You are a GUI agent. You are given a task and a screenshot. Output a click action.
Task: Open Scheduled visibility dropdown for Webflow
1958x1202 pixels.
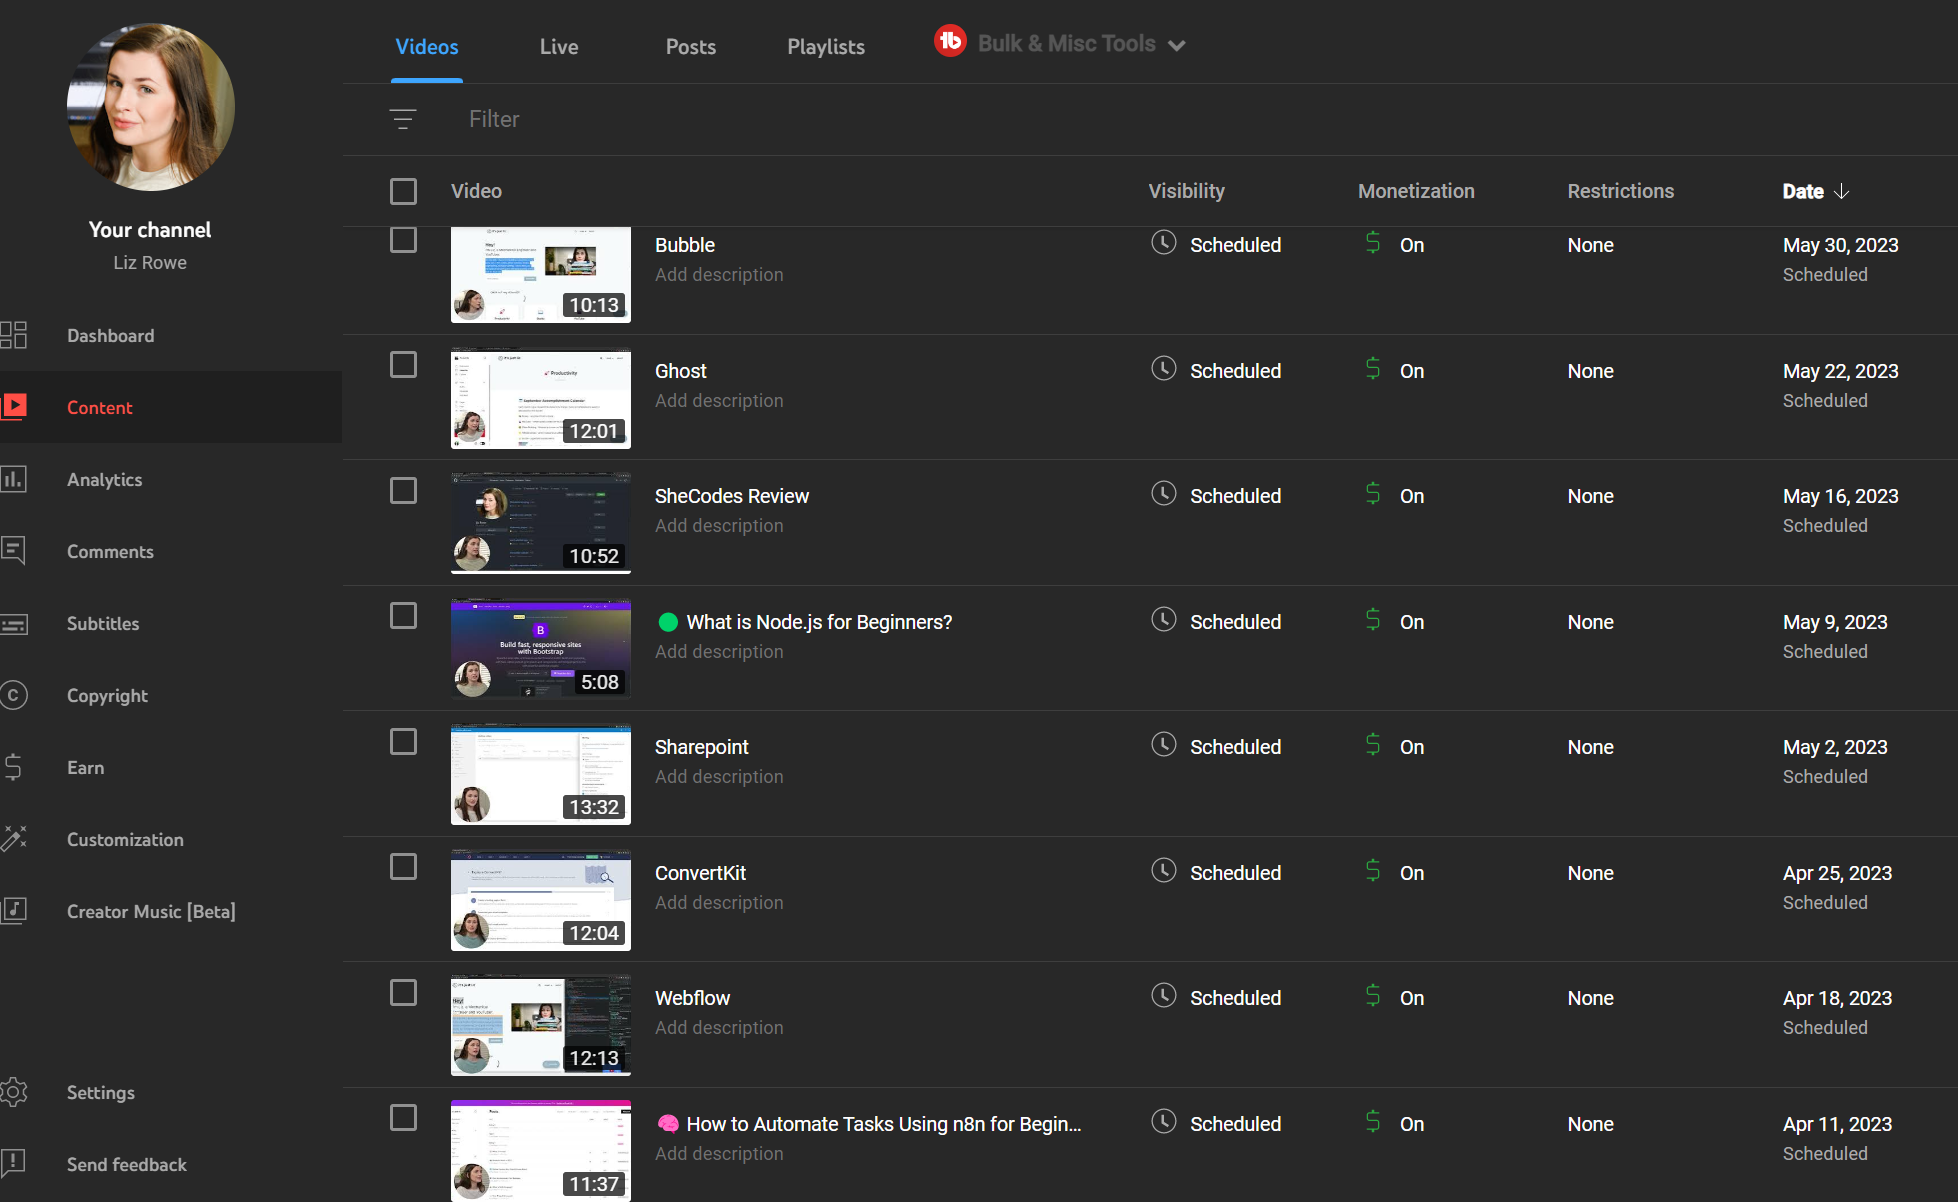click(x=1235, y=998)
